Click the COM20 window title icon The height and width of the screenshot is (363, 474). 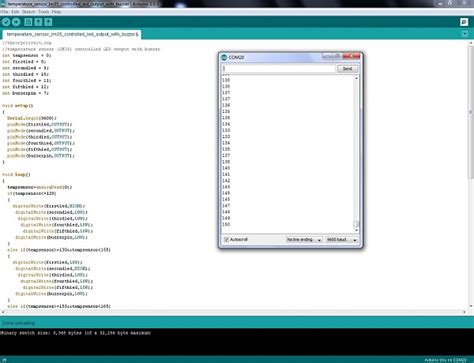pyautogui.click(x=224, y=57)
